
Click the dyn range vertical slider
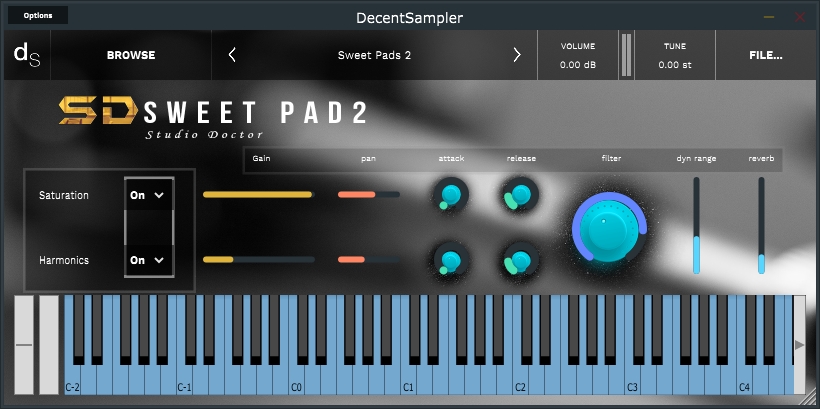coord(696,225)
